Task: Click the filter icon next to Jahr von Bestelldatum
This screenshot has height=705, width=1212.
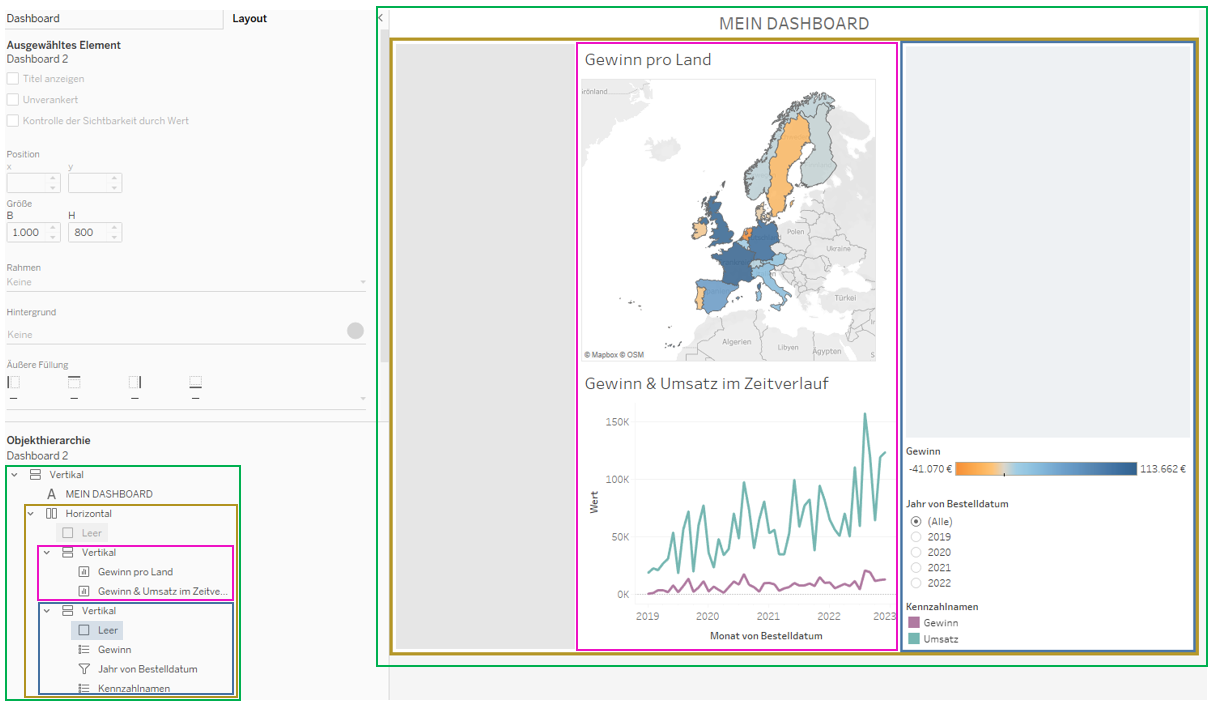Action: pos(84,669)
